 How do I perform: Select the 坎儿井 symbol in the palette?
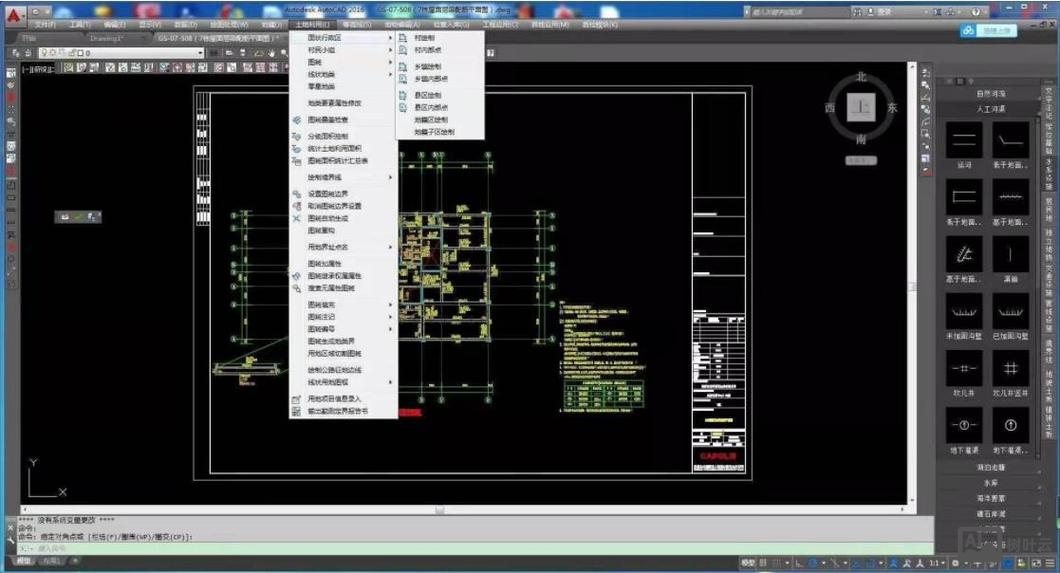[x=964, y=369]
